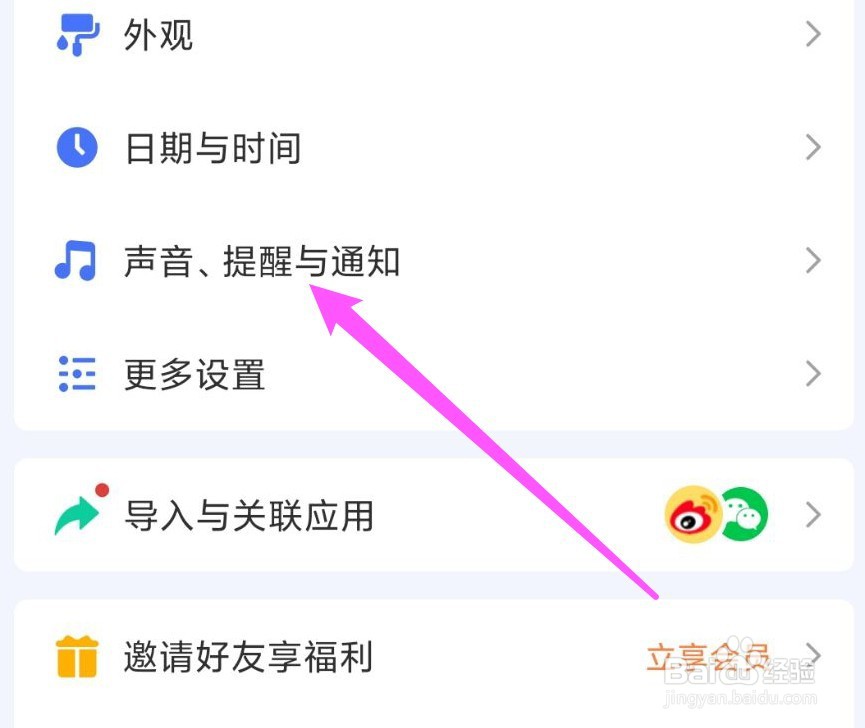Expand the 更多设置 row chevron
Viewport: 865px width, 728px height.
click(x=813, y=374)
